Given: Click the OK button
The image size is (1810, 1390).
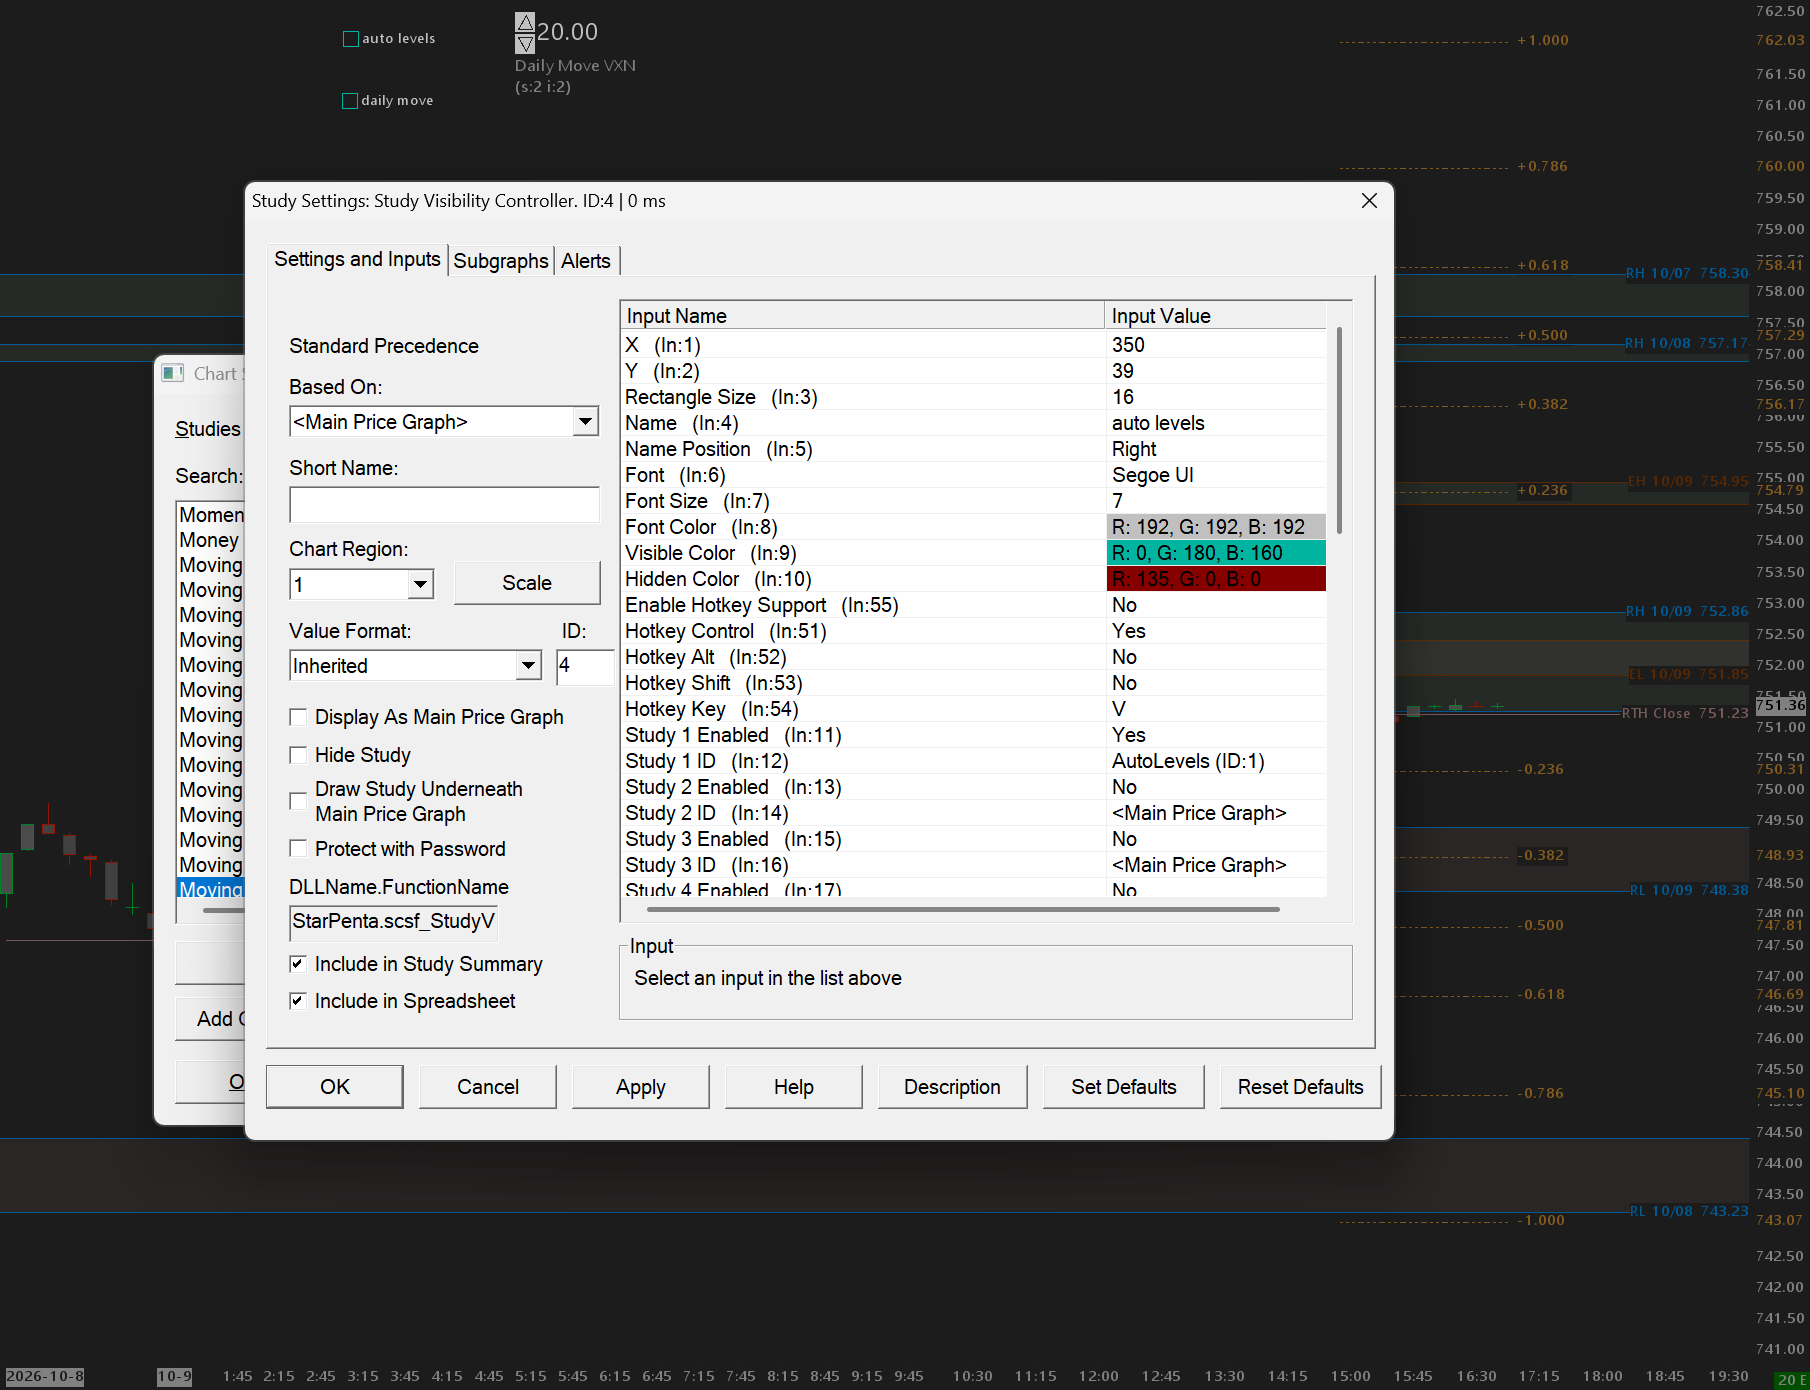Looking at the screenshot, I should [335, 1087].
